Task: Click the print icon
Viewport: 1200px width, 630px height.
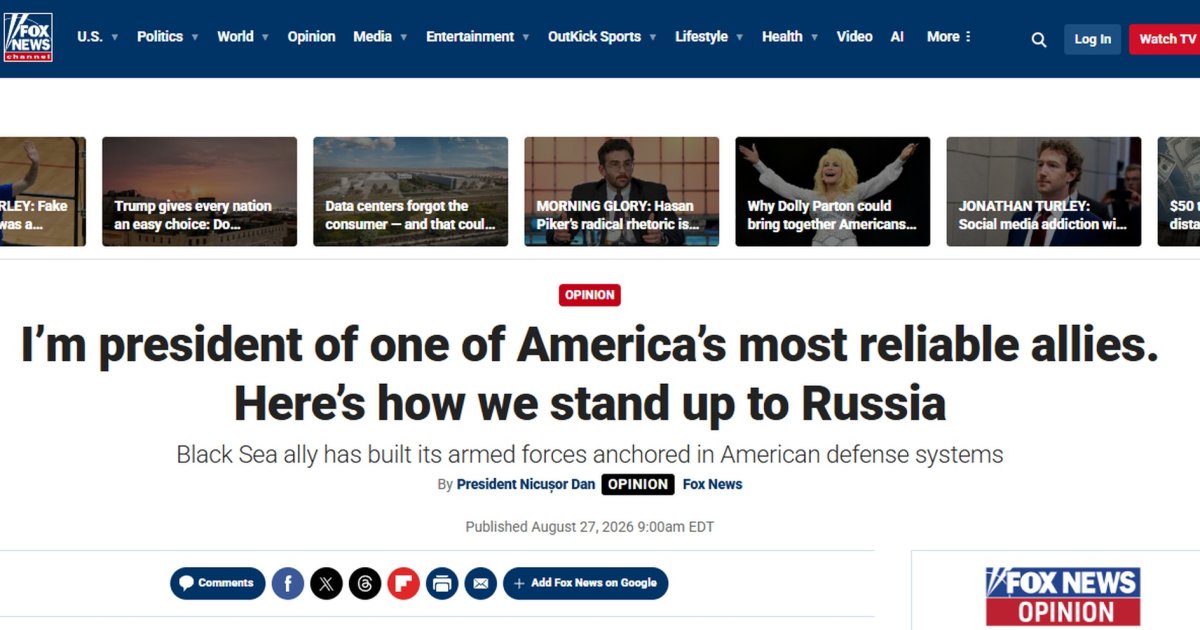Action: pos(442,583)
